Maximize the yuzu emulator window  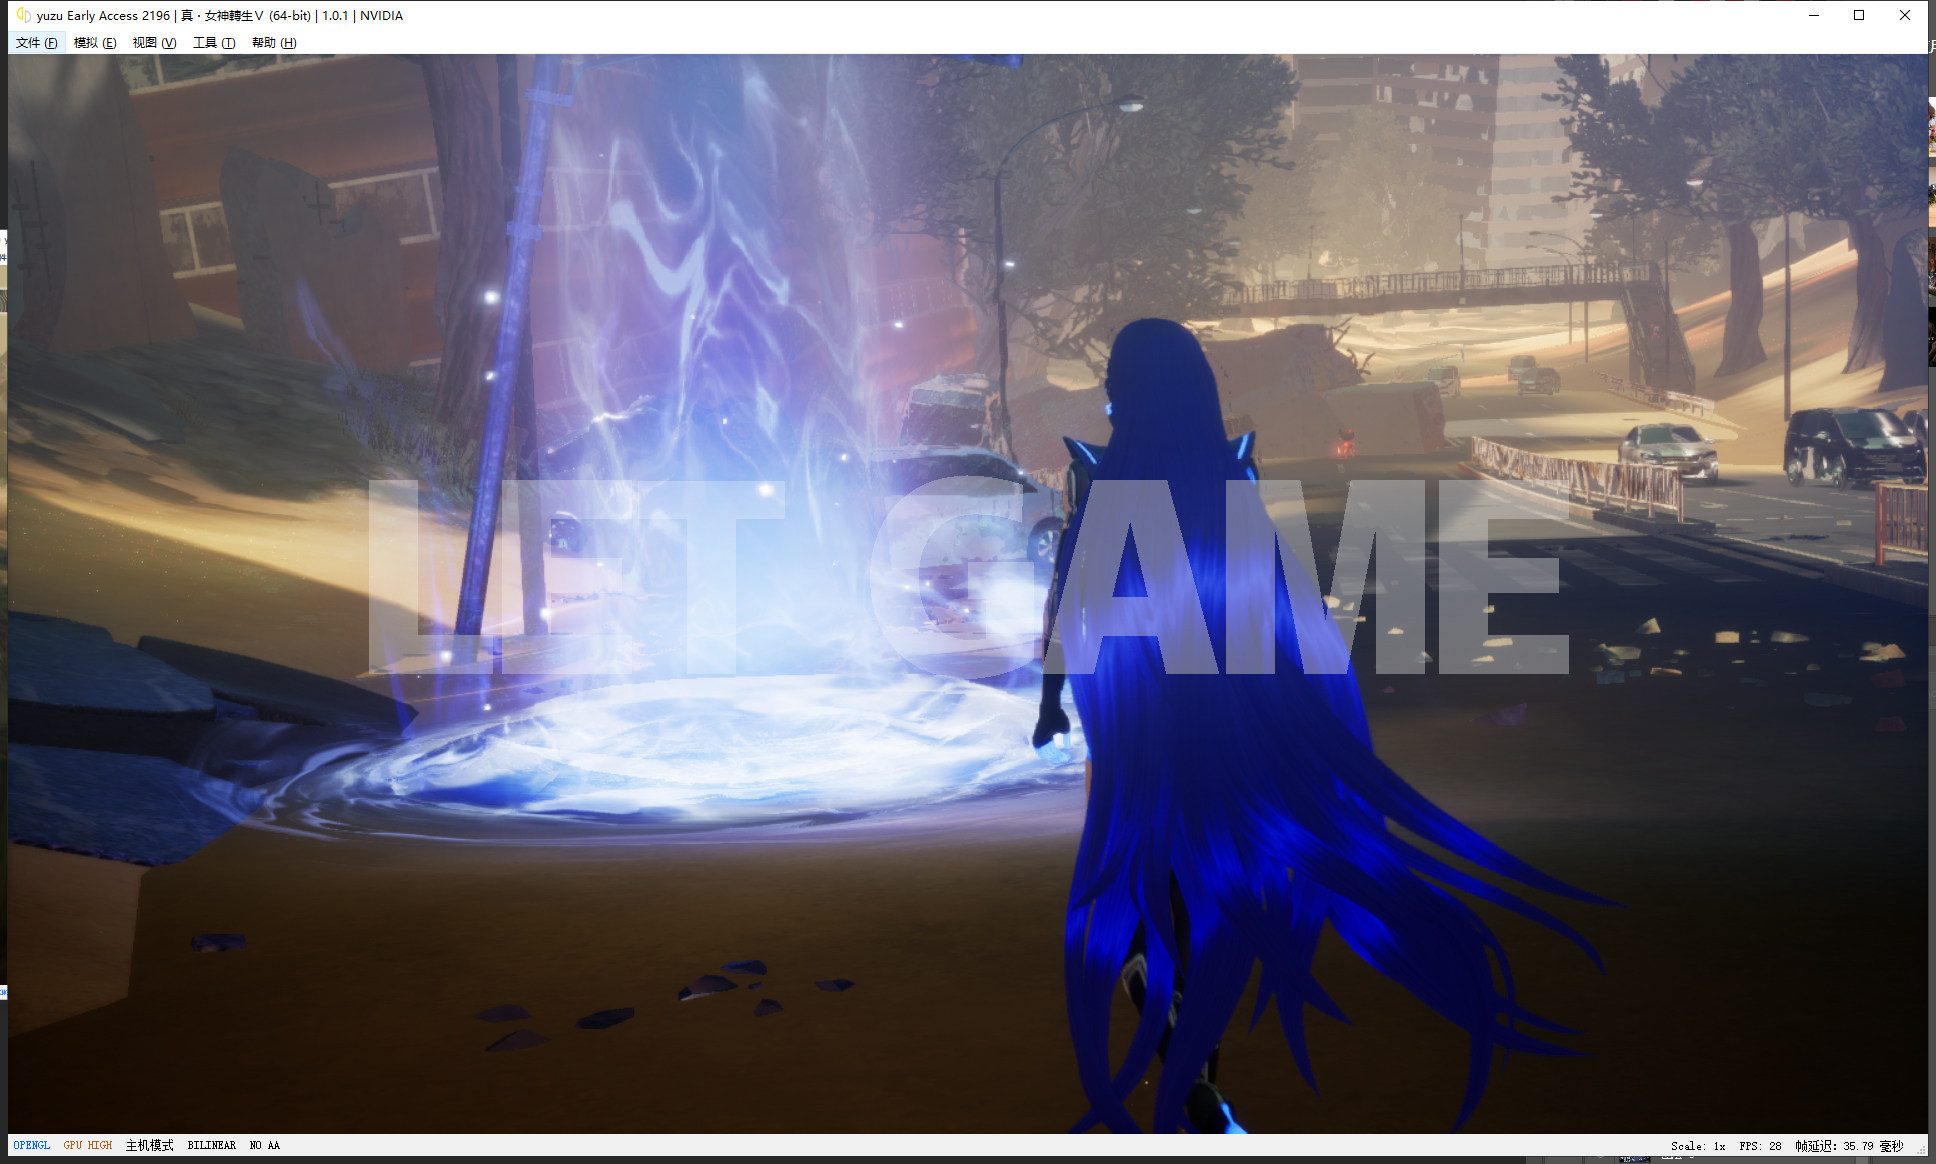tap(1859, 15)
